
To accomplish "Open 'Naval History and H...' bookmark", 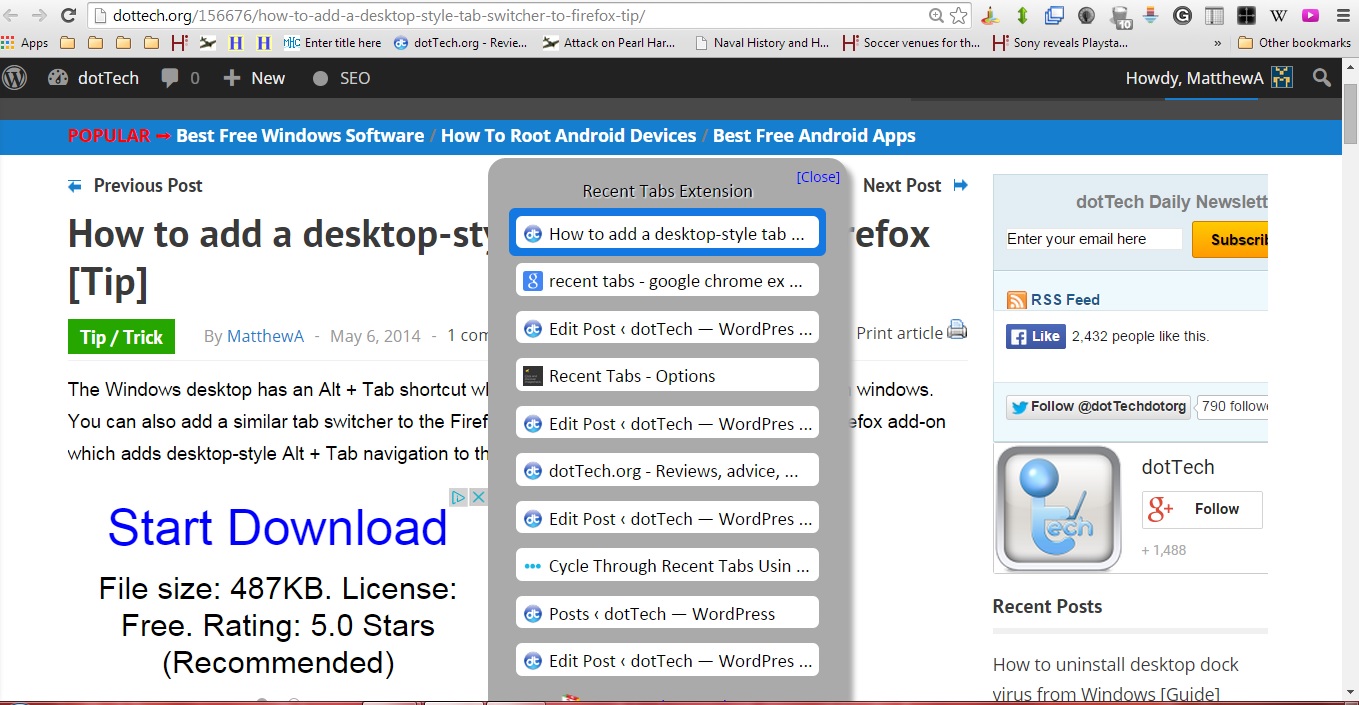I will click(x=761, y=43).
